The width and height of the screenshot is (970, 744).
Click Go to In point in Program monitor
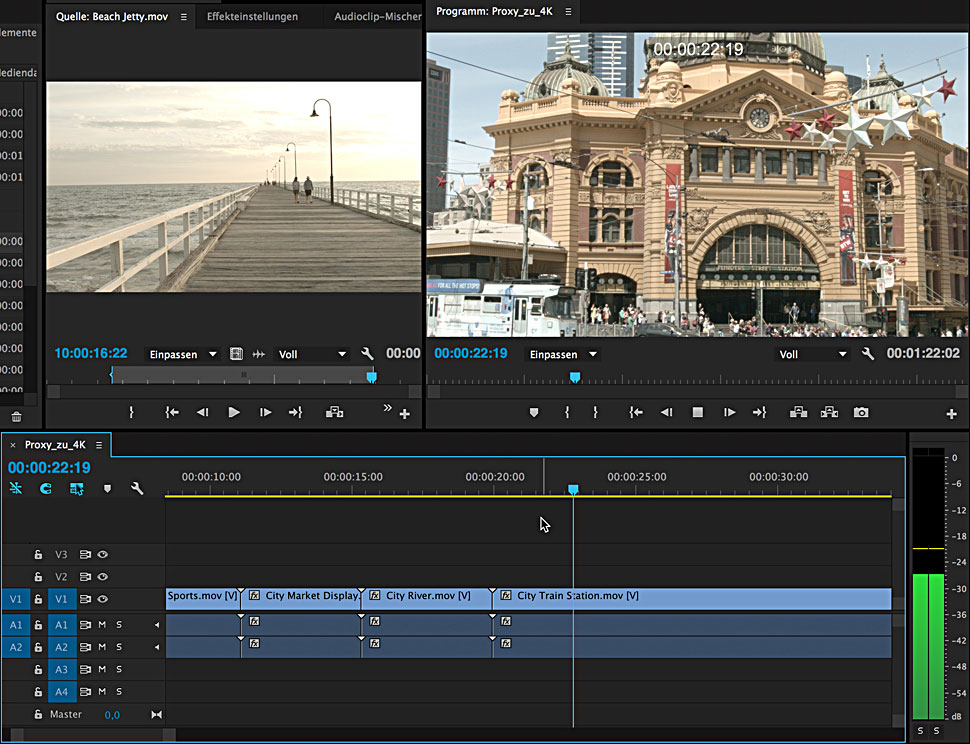(635, 412)
